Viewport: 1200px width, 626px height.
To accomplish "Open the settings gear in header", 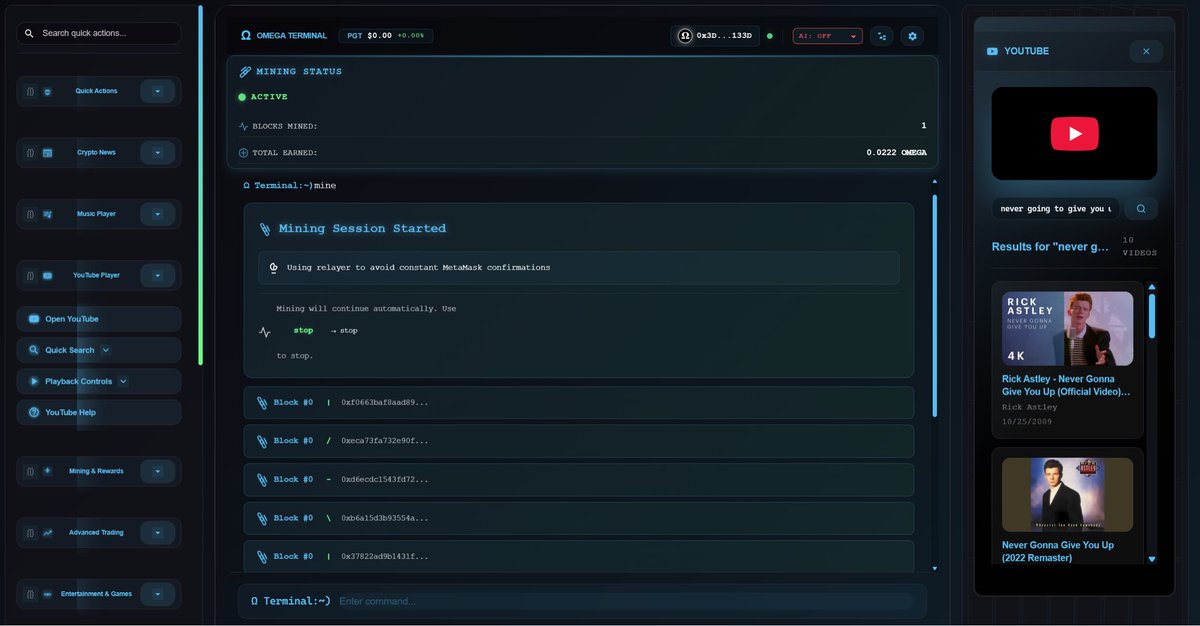I will (x=911, y=36).
